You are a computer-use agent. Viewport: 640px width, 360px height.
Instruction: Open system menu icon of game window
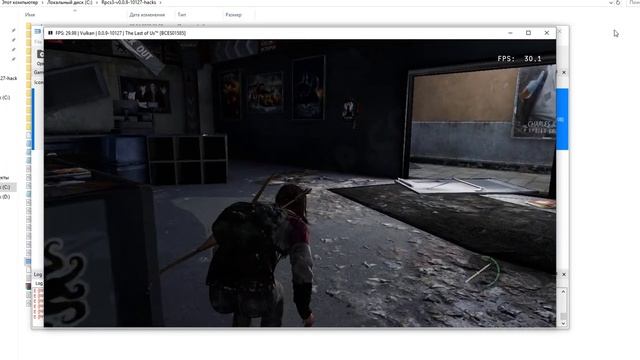pyautogui.click(x=50, y=33)
